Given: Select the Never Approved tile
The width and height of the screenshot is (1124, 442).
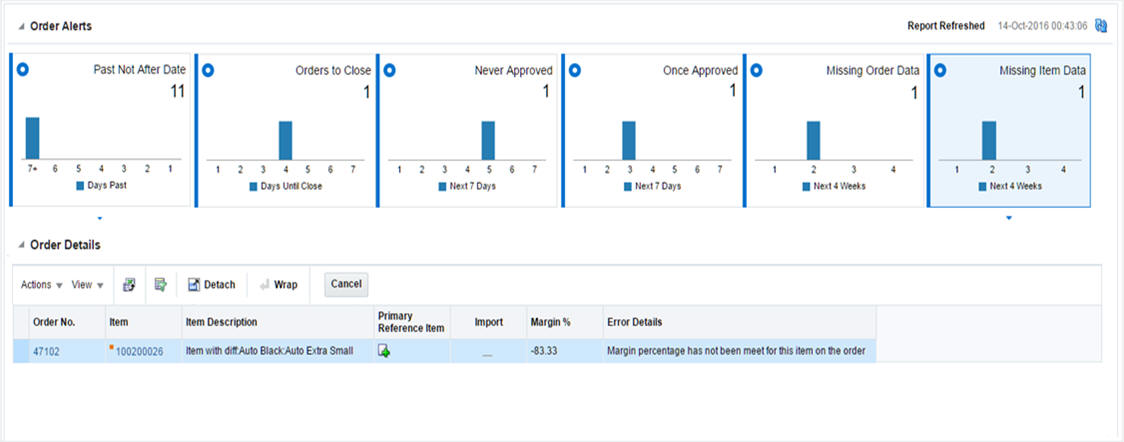Looking at the screenshot, I should (x=467, y=130).
